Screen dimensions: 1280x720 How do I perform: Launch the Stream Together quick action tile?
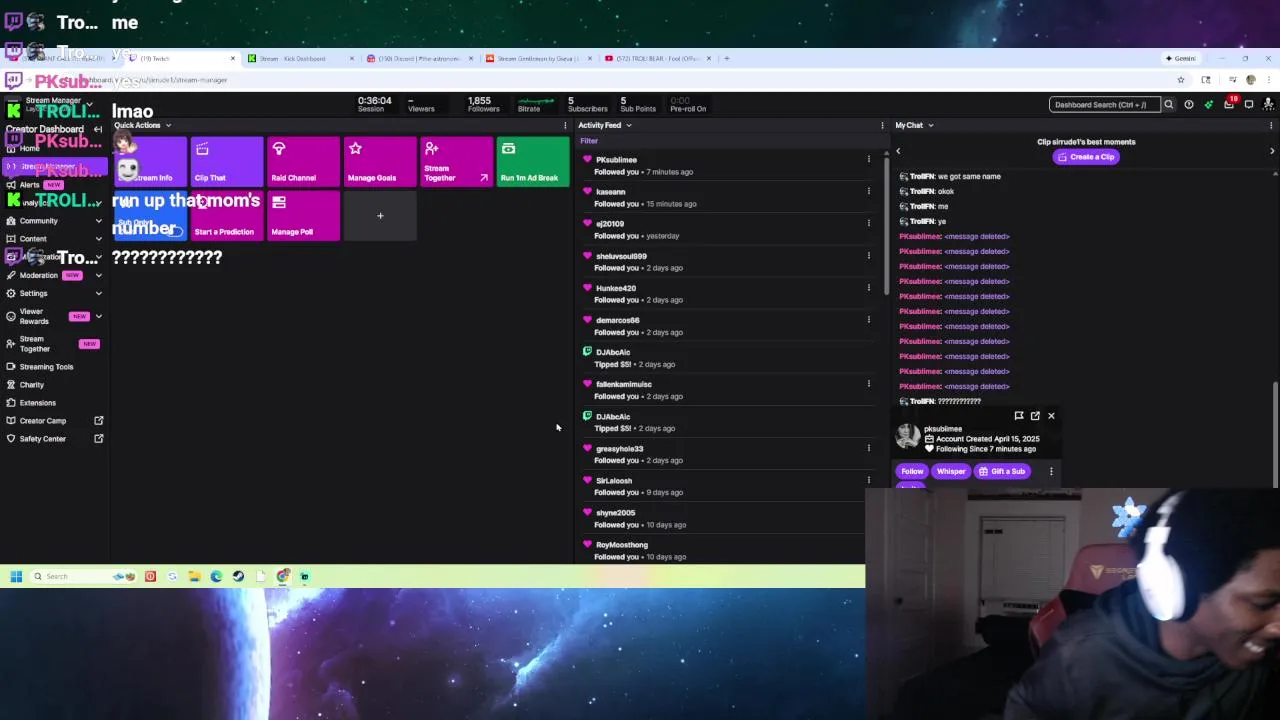(456, 161)
